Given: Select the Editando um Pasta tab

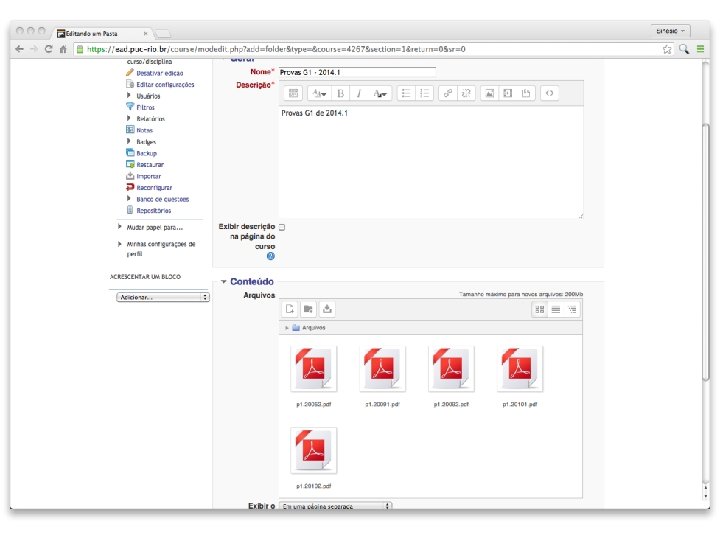Looking at the screenshot, I should tap(101, 34).
